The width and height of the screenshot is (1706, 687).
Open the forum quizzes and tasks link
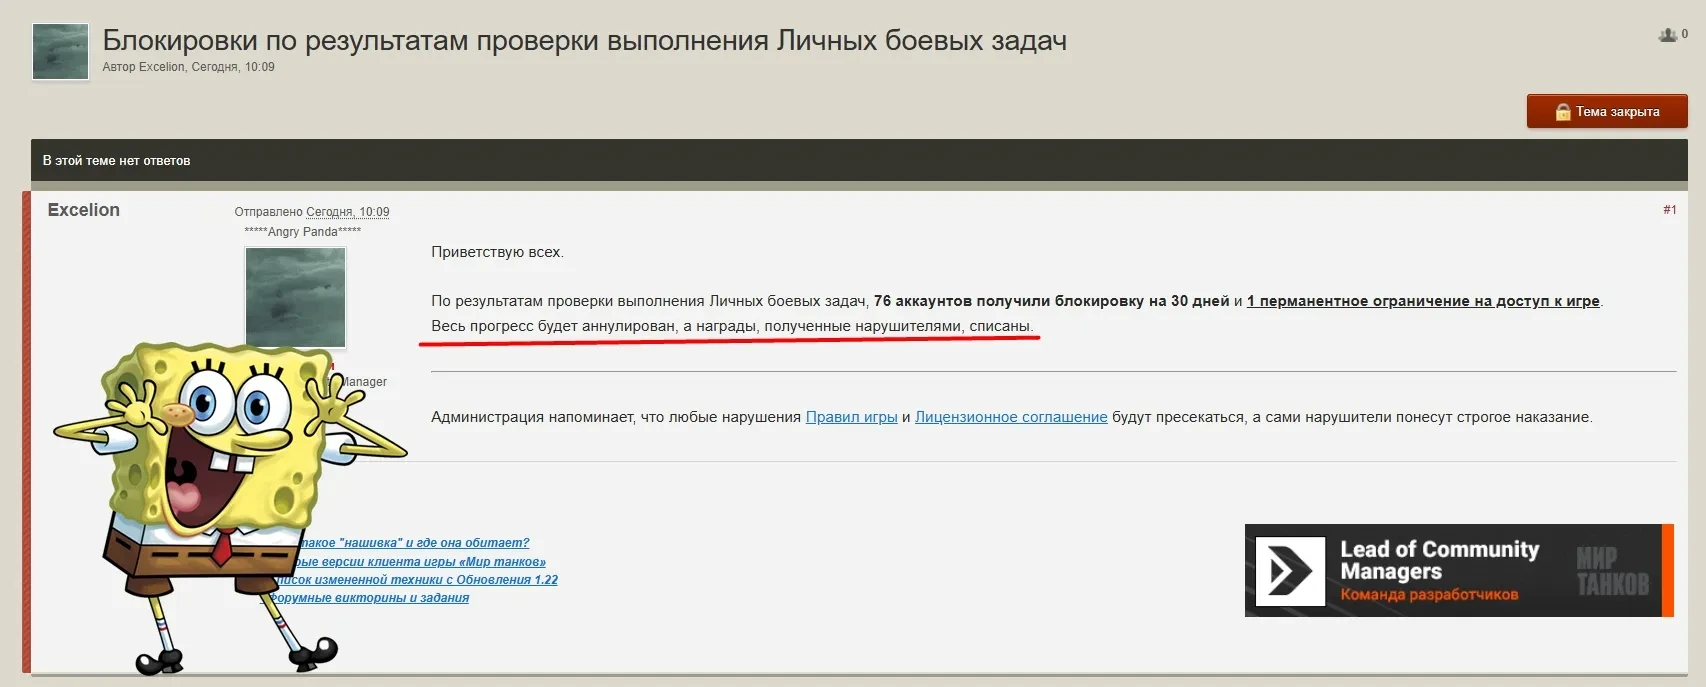[x=370, y=598]
